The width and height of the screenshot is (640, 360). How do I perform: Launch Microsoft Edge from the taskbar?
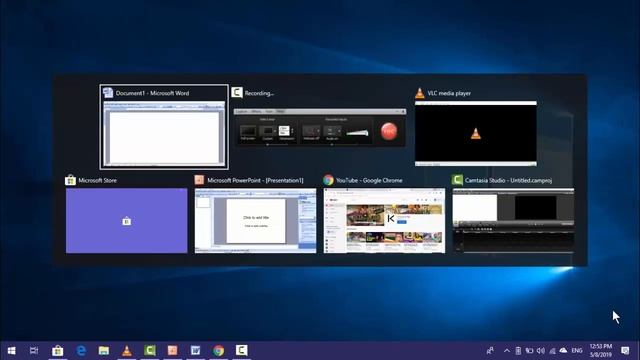click(81, 351)
